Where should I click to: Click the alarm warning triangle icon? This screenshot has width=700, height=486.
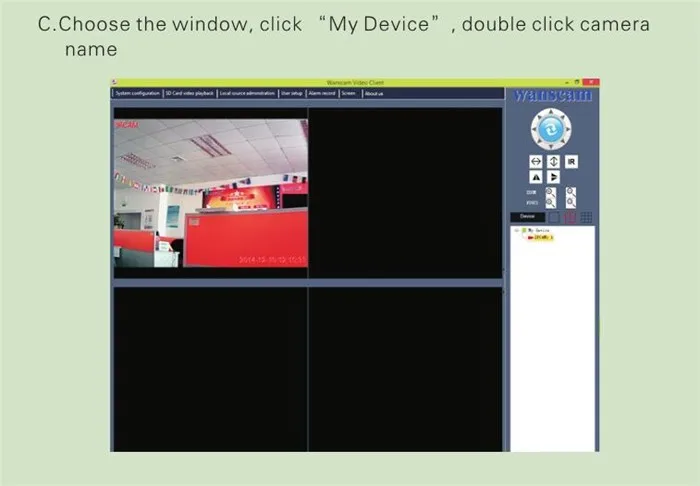pyautogui.click(x=536, y=177)
